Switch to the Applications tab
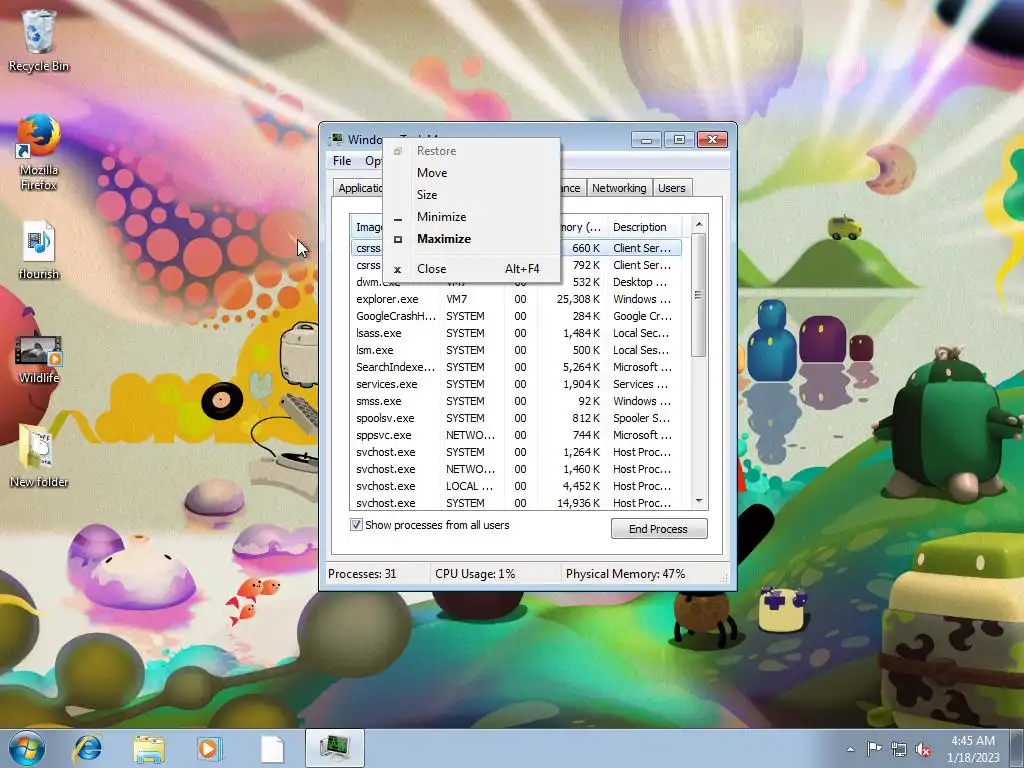 359,188
